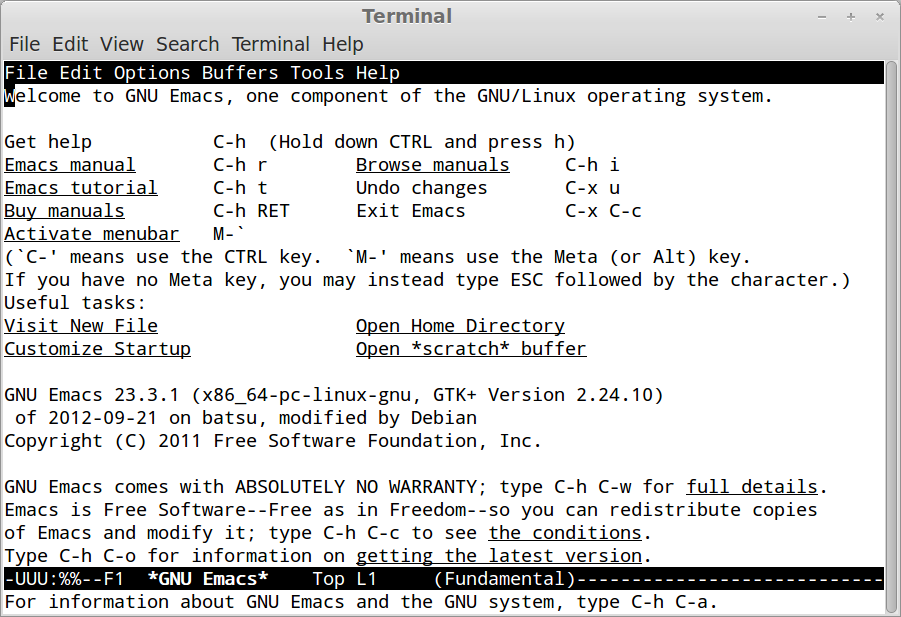Open the terminal Search menu
The height and width of the screenshot is (617, 901).
coord(188,44)
